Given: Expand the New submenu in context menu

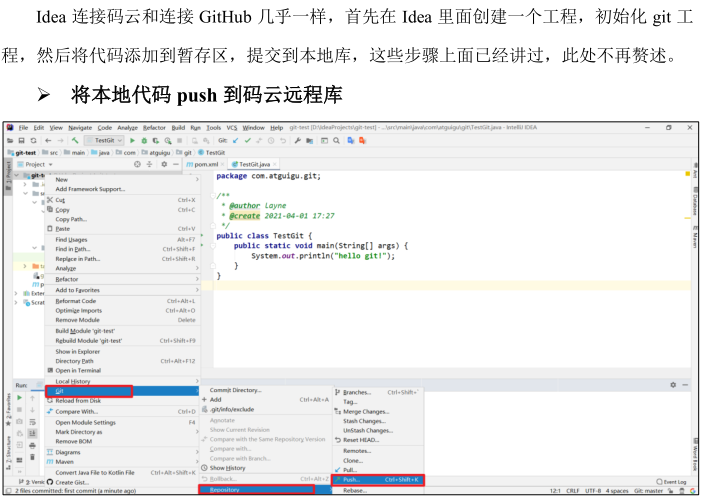Looking at the screenshot, I should coord(122,179).
